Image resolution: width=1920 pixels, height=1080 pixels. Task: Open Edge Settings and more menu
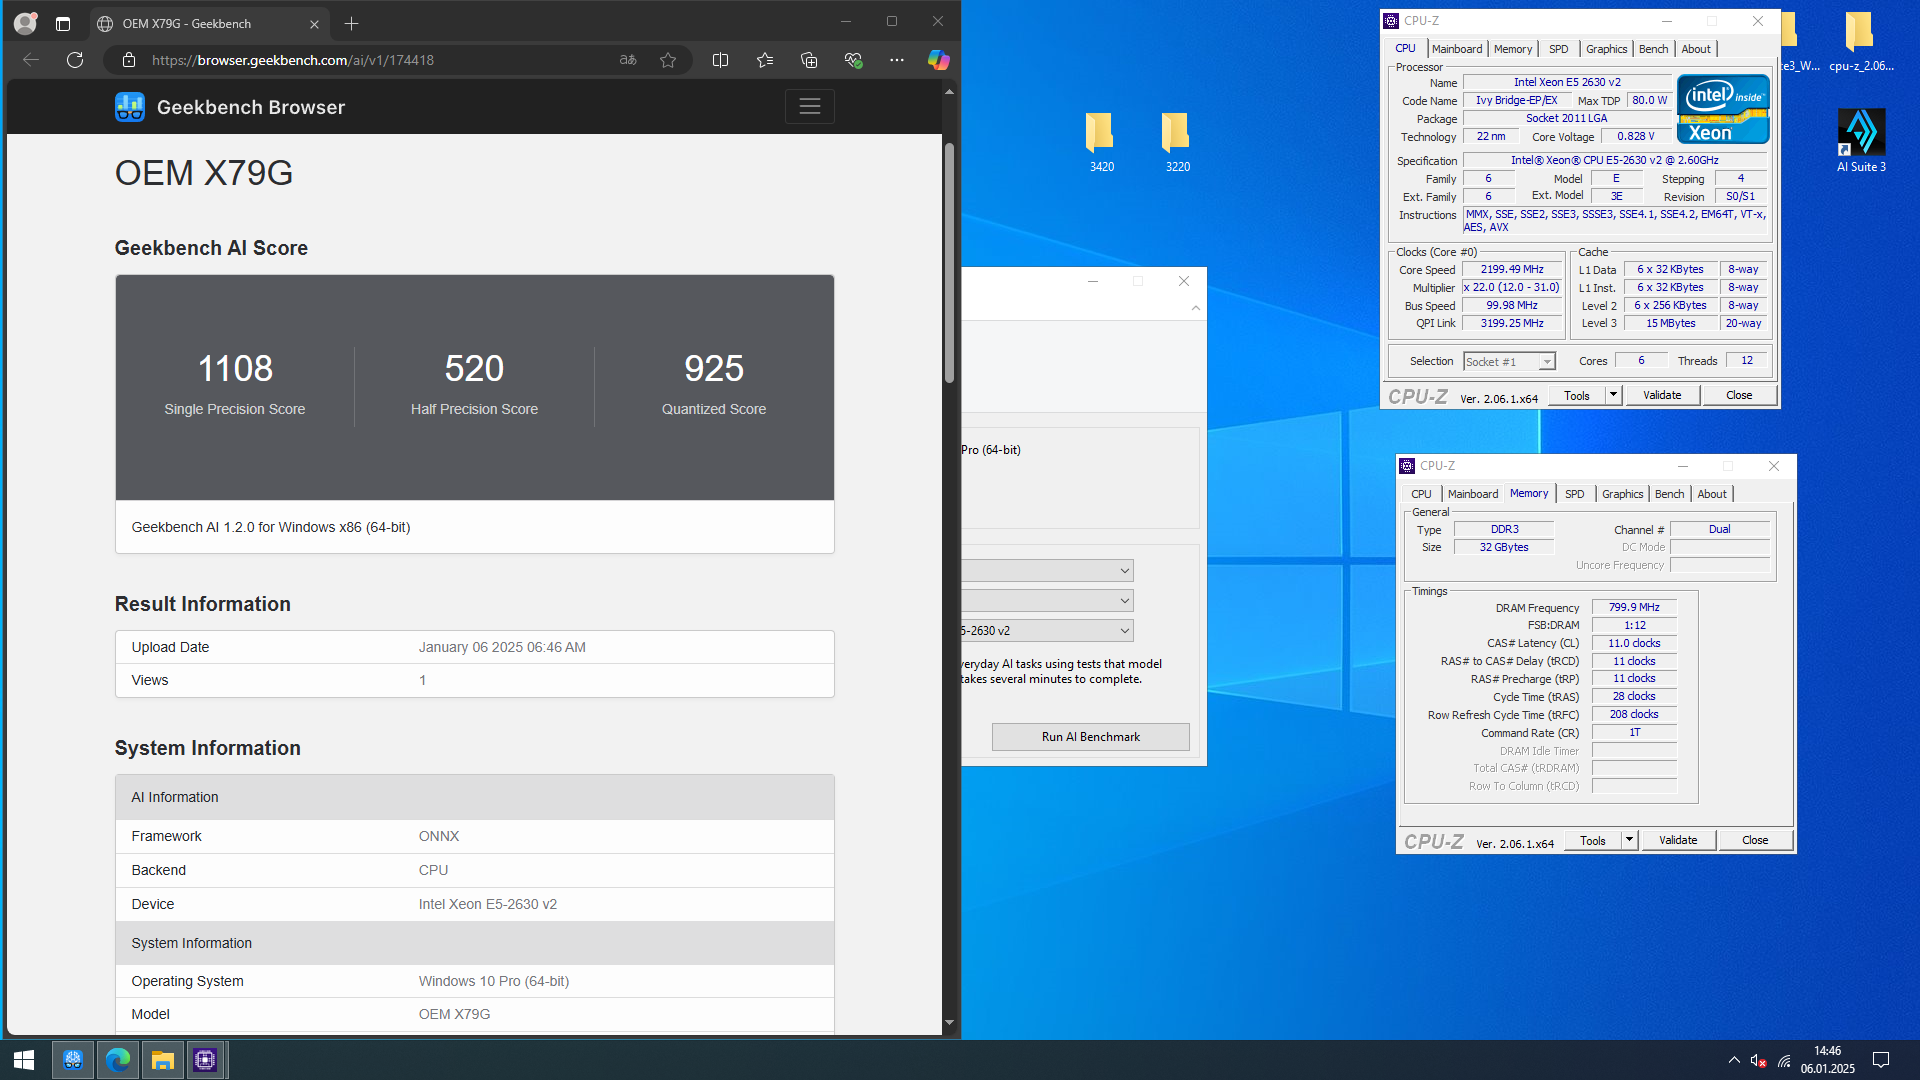pyautogui.click(x=897, y=60)
